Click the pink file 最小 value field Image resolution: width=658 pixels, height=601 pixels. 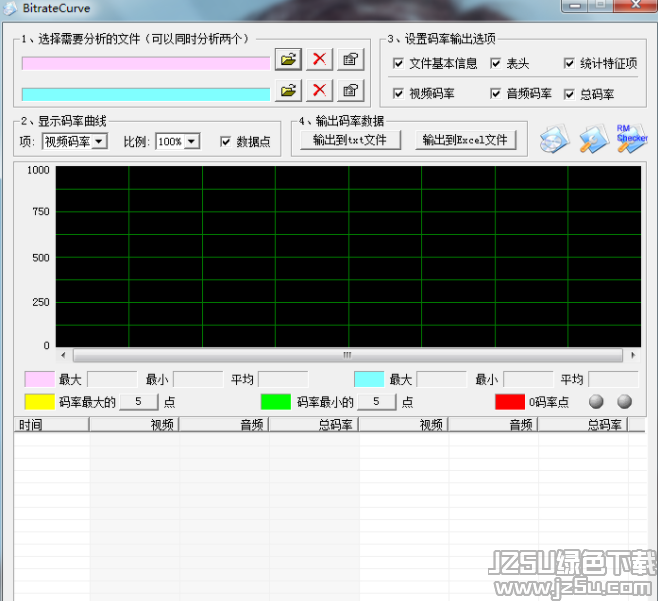(x=198, y=379)
